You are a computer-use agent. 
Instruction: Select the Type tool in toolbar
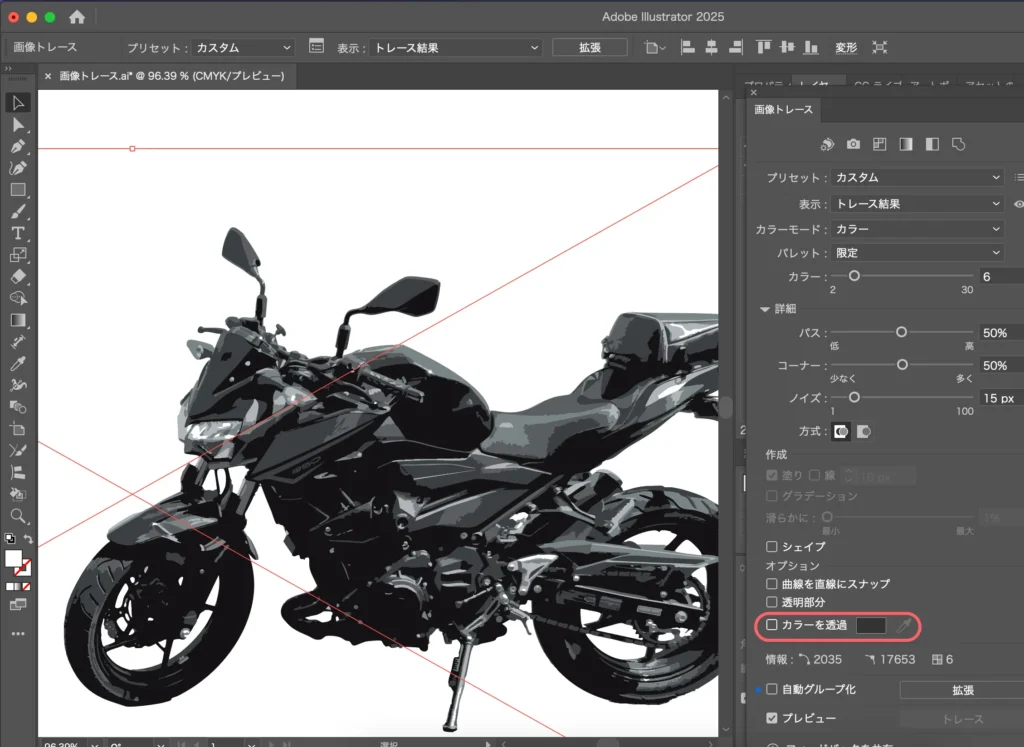[x=18, y=233]
